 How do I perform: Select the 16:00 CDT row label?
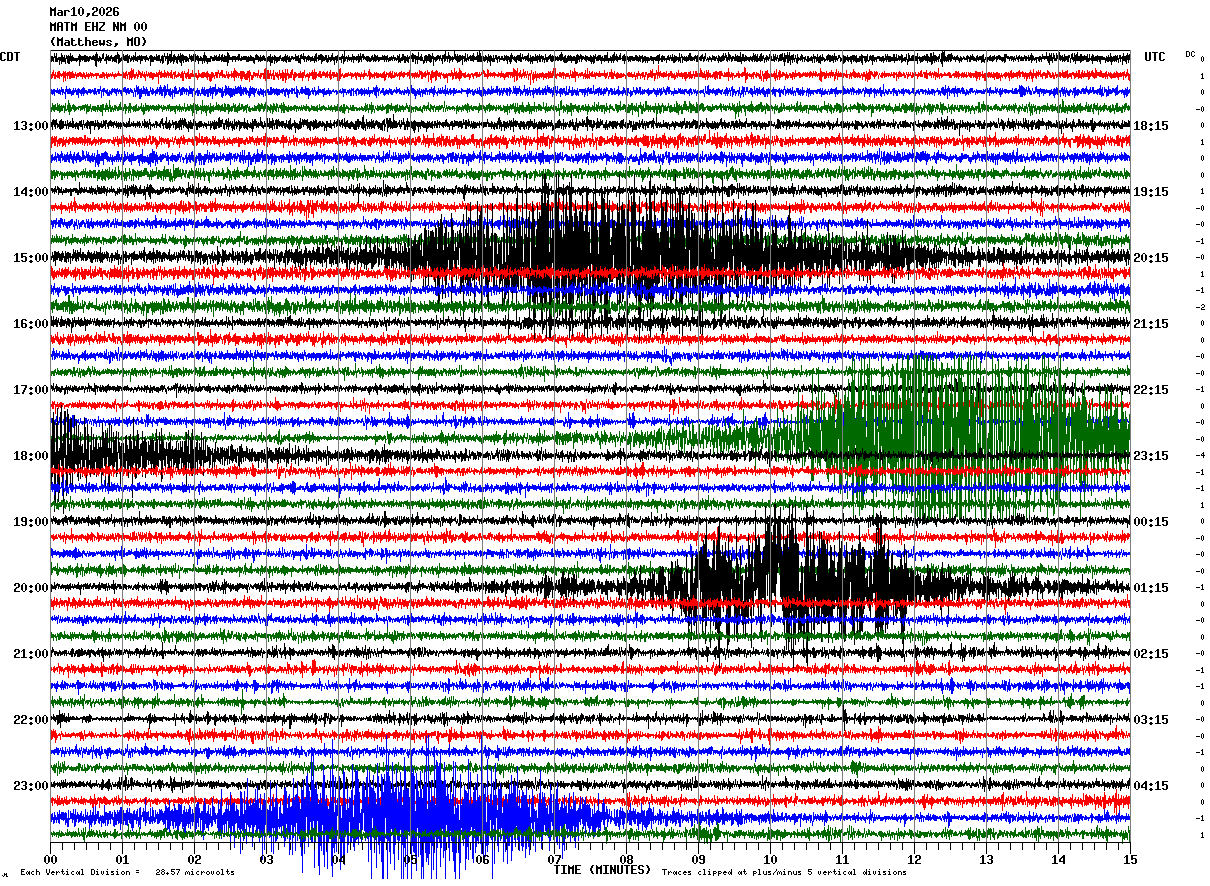[x=31, y=324]
